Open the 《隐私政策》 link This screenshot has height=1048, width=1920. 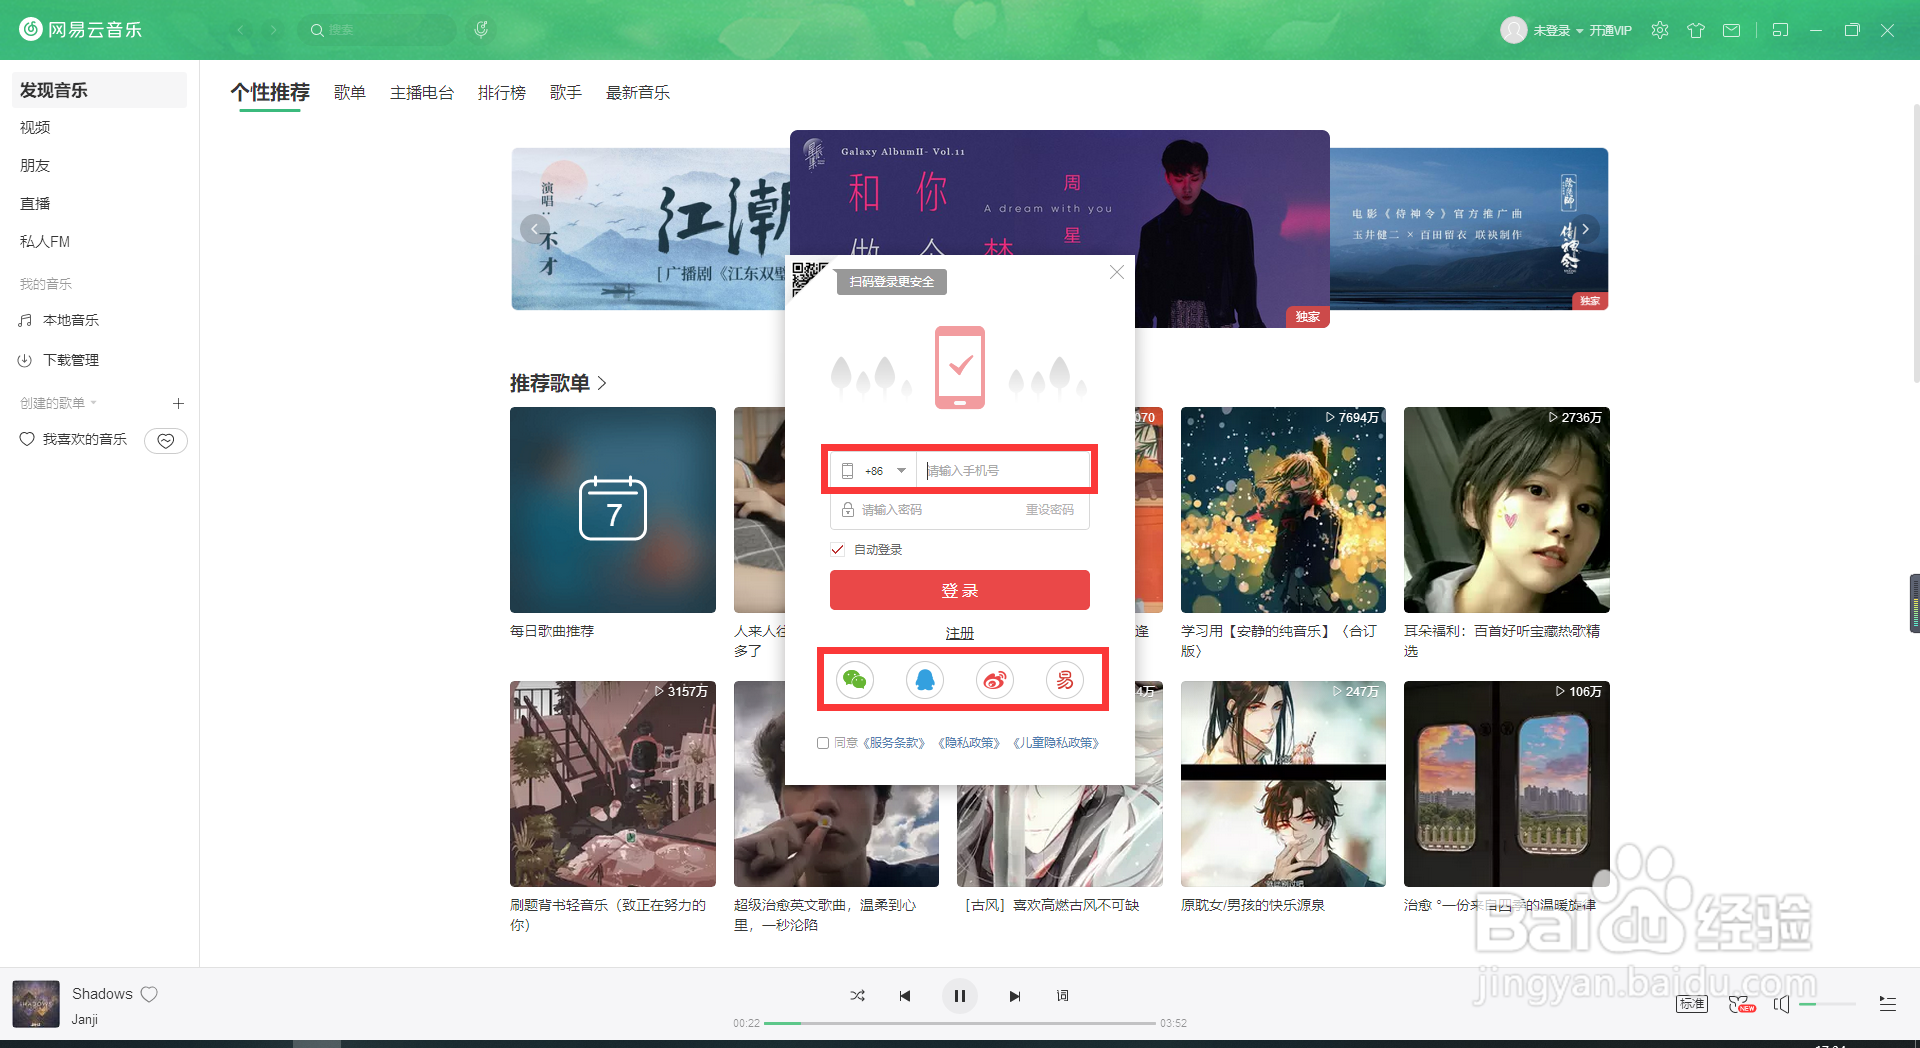coord(969,743)
